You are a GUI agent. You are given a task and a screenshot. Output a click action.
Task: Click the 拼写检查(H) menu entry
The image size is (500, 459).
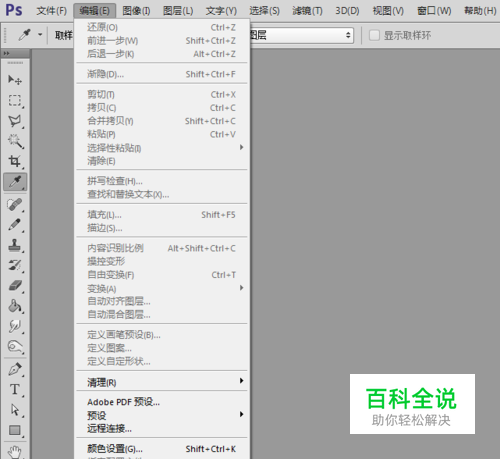(x=162, y=181)
